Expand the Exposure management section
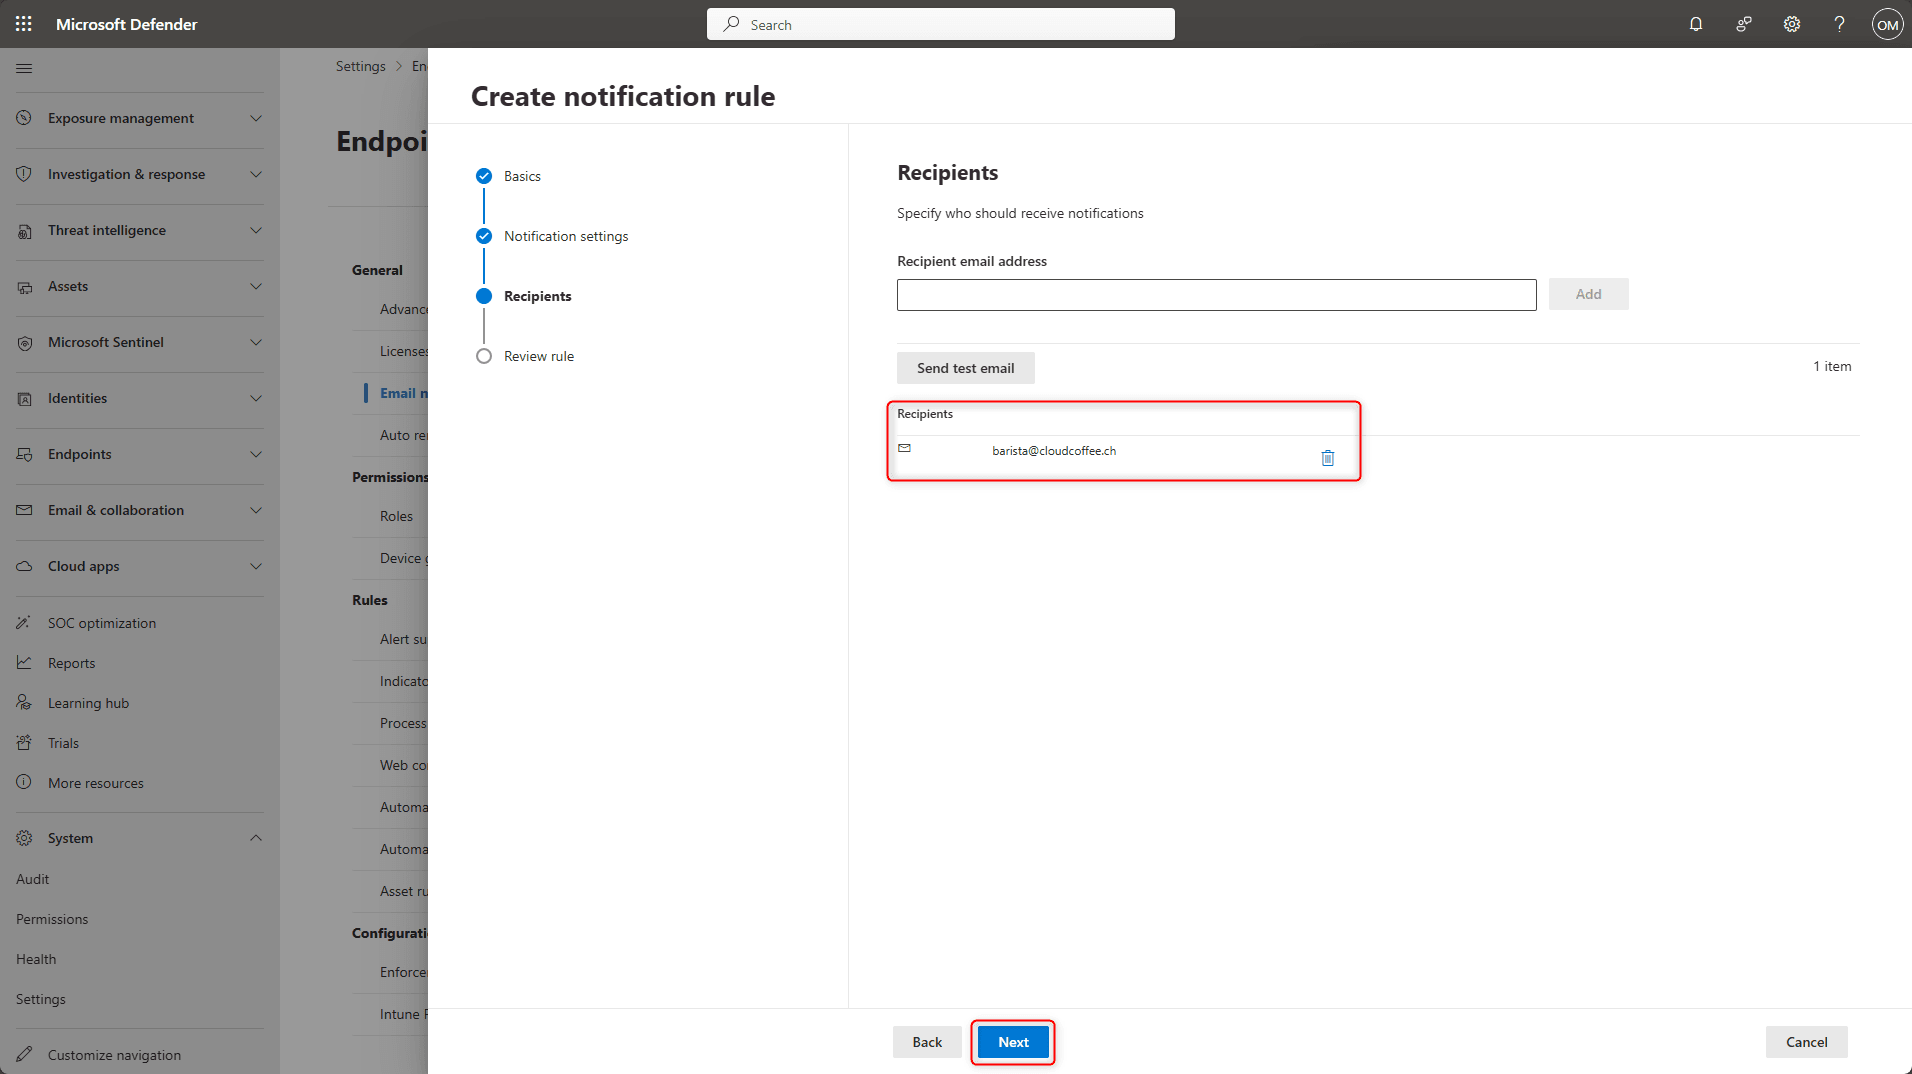 coord(139,118)
